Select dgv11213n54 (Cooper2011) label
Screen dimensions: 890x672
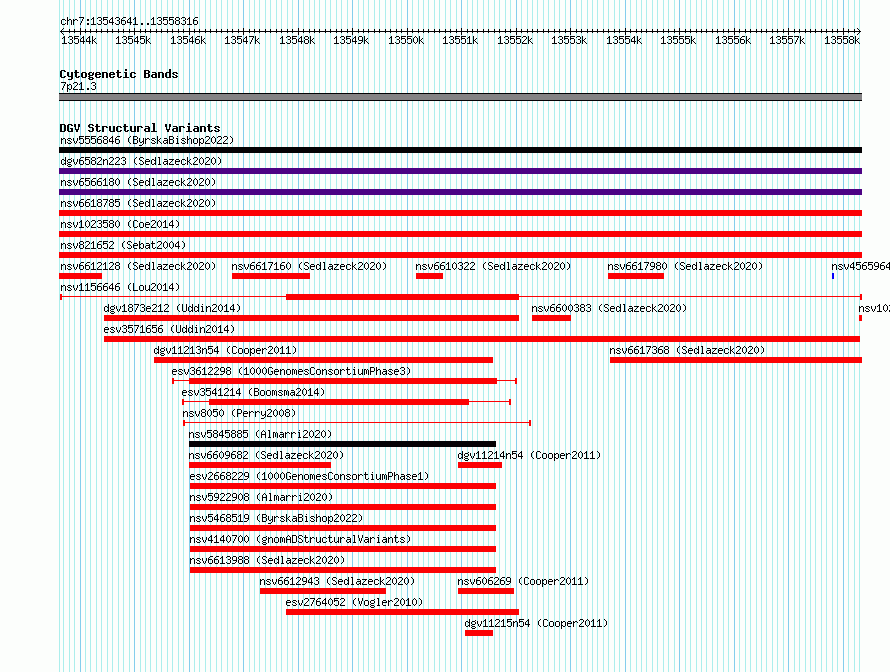pyautogui.click(x=225, y=350)
